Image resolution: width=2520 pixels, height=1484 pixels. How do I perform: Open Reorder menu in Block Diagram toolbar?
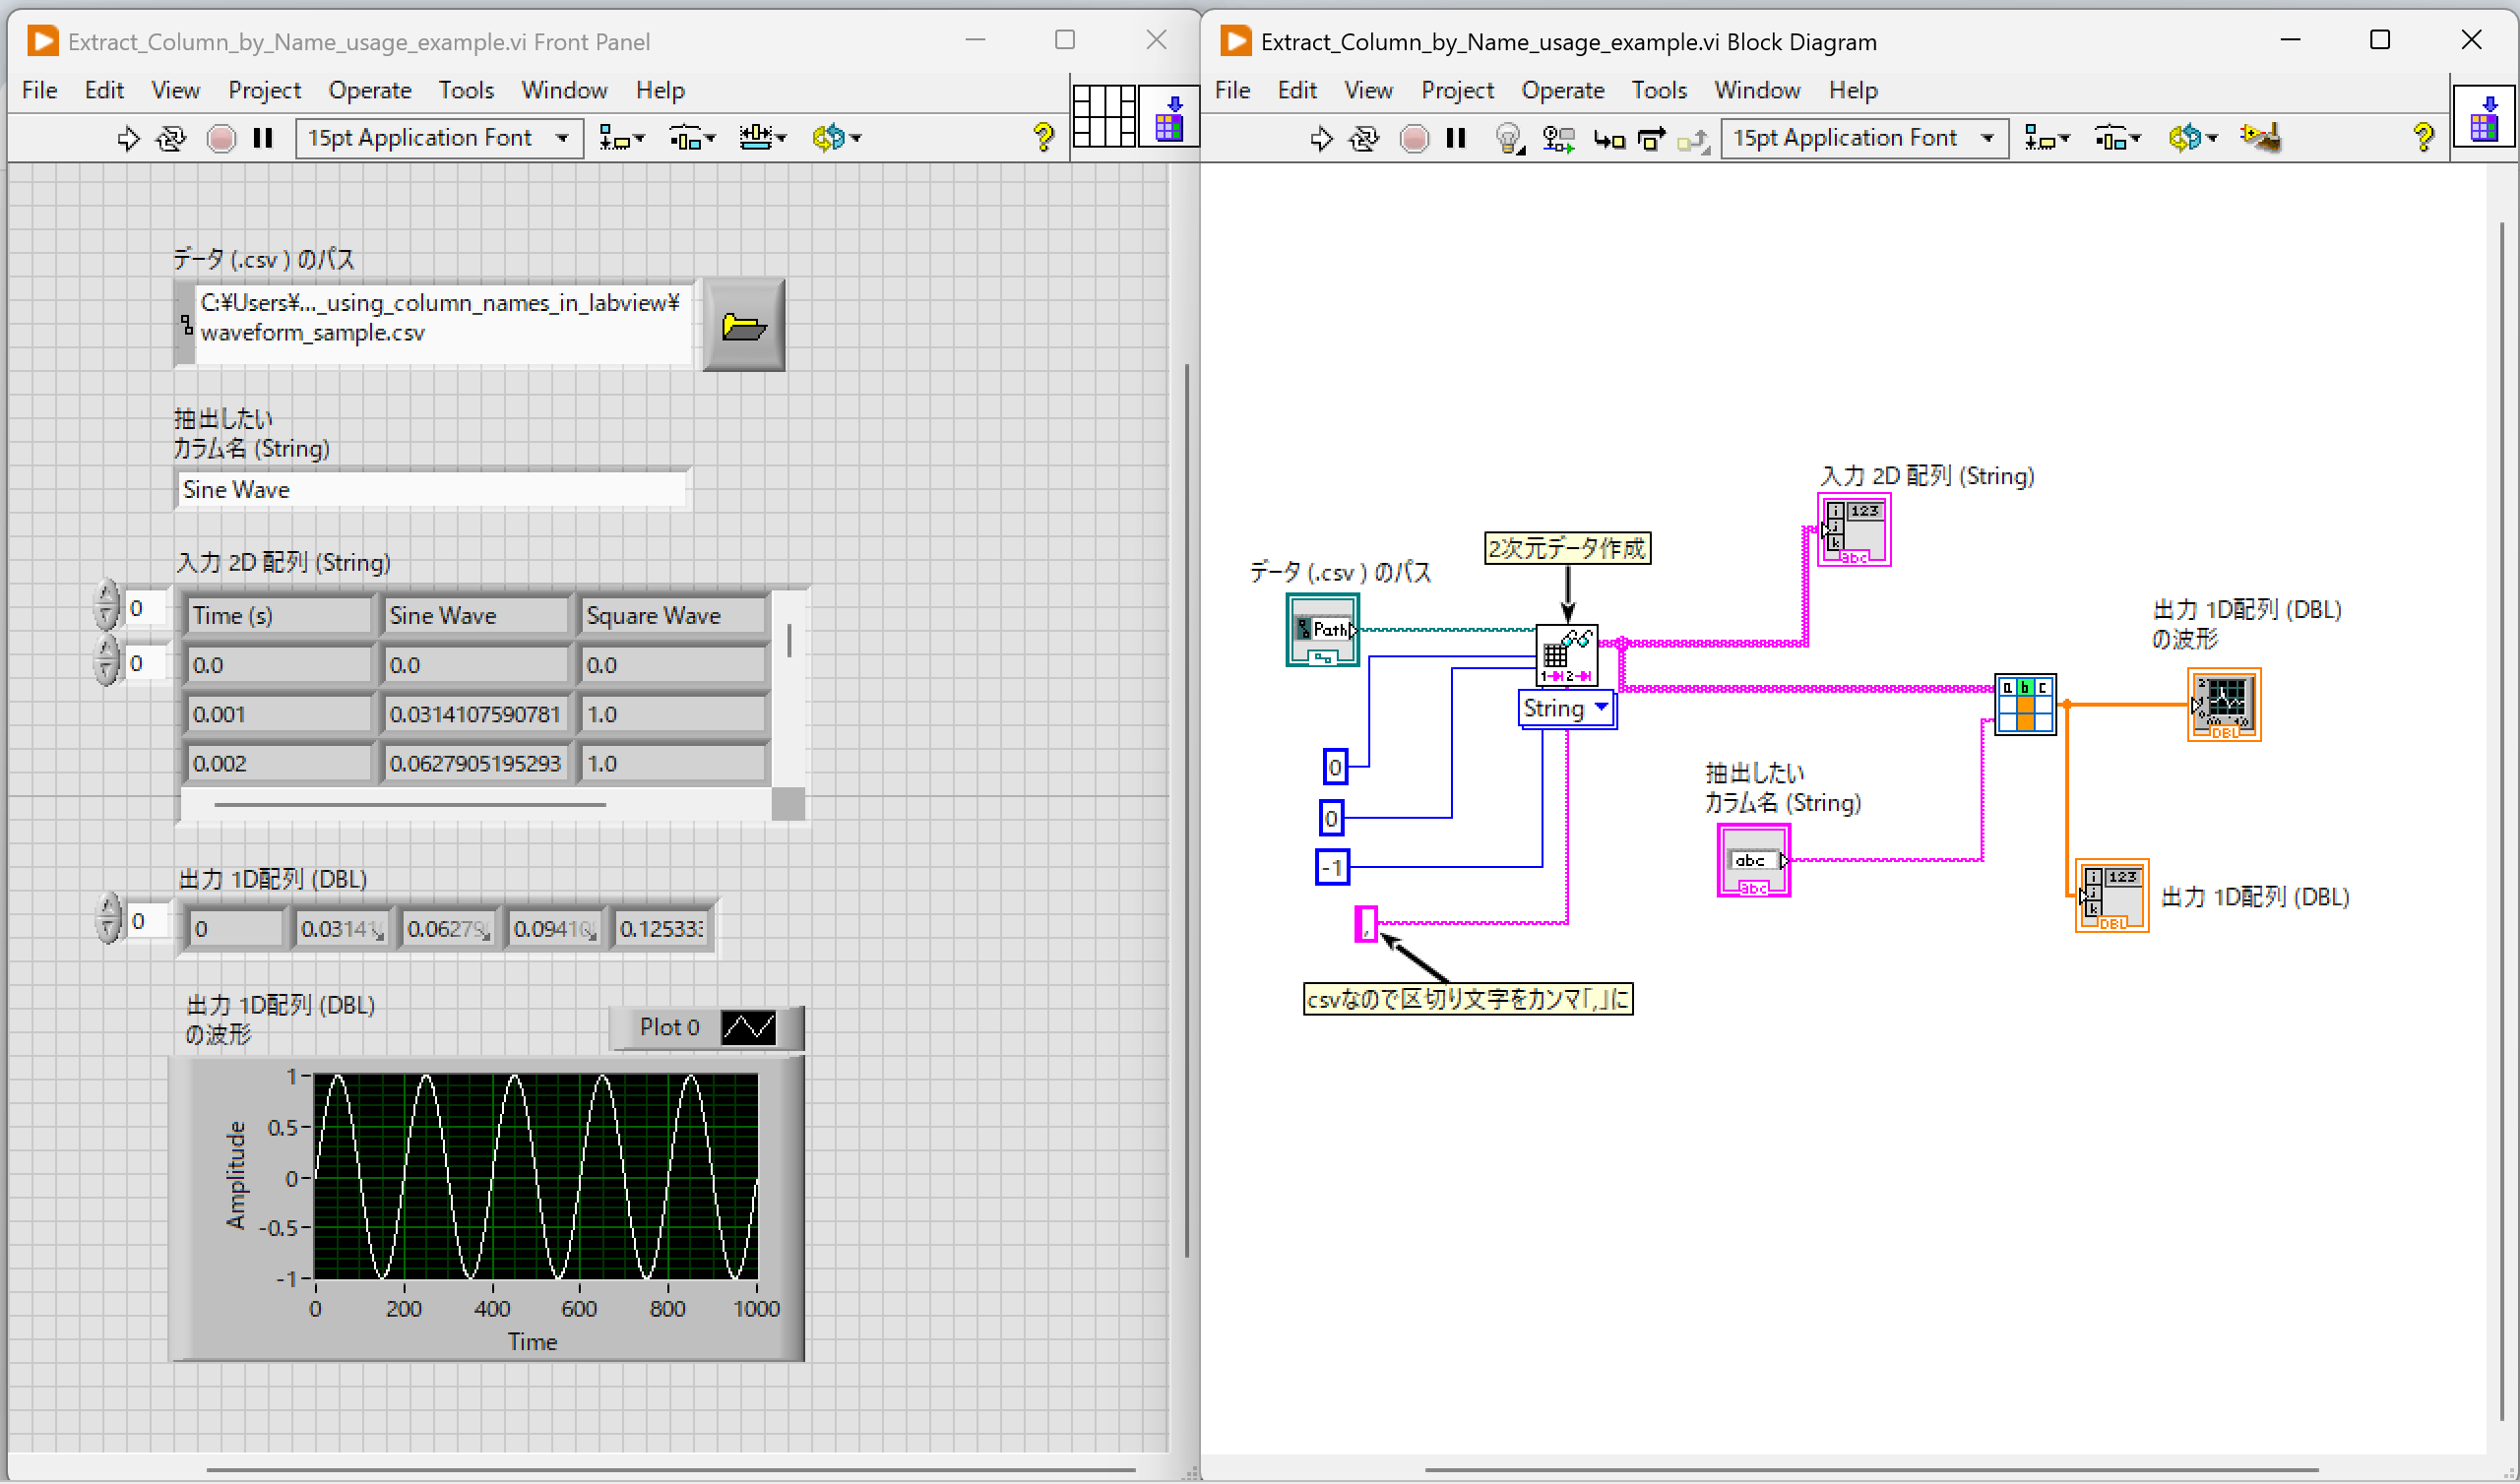point(2192,138)
